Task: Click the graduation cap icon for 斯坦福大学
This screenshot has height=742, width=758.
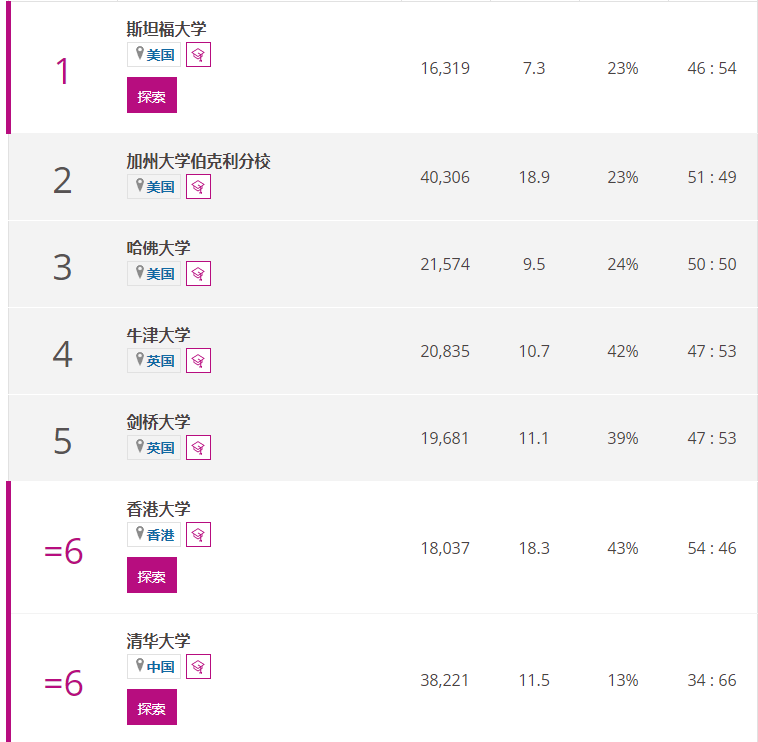Action: point(198,55)
